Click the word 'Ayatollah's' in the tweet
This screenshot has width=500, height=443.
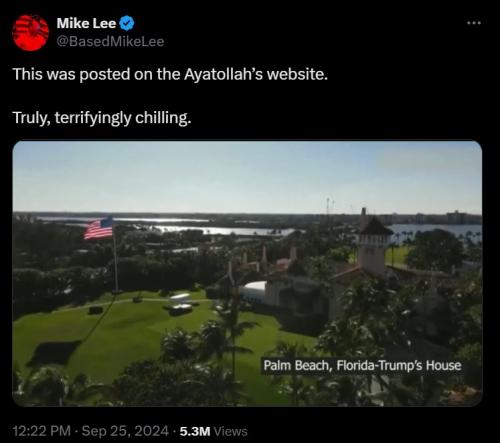click(x=224, y=74)
